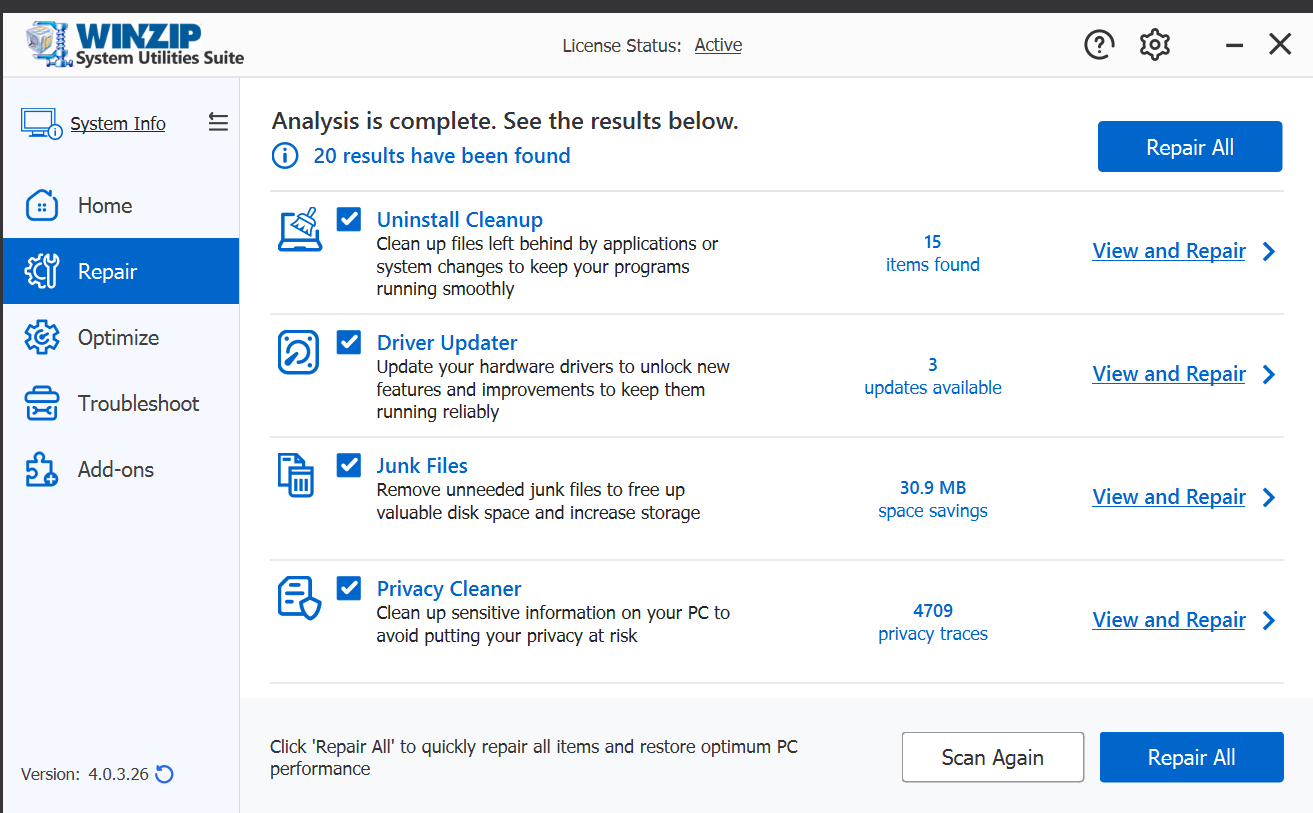
Task: Click the Junk Files title
Action: click(422, 466)
